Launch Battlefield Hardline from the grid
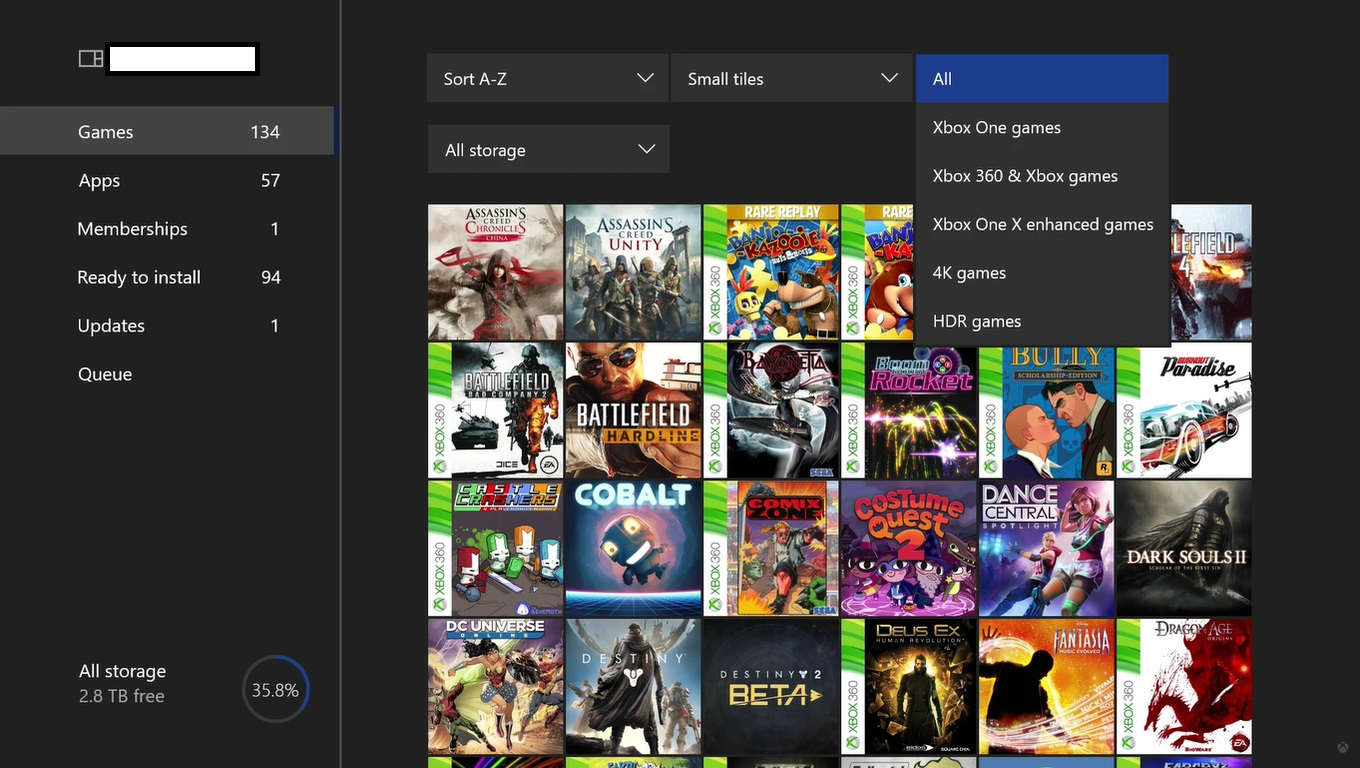 (633, 411)
